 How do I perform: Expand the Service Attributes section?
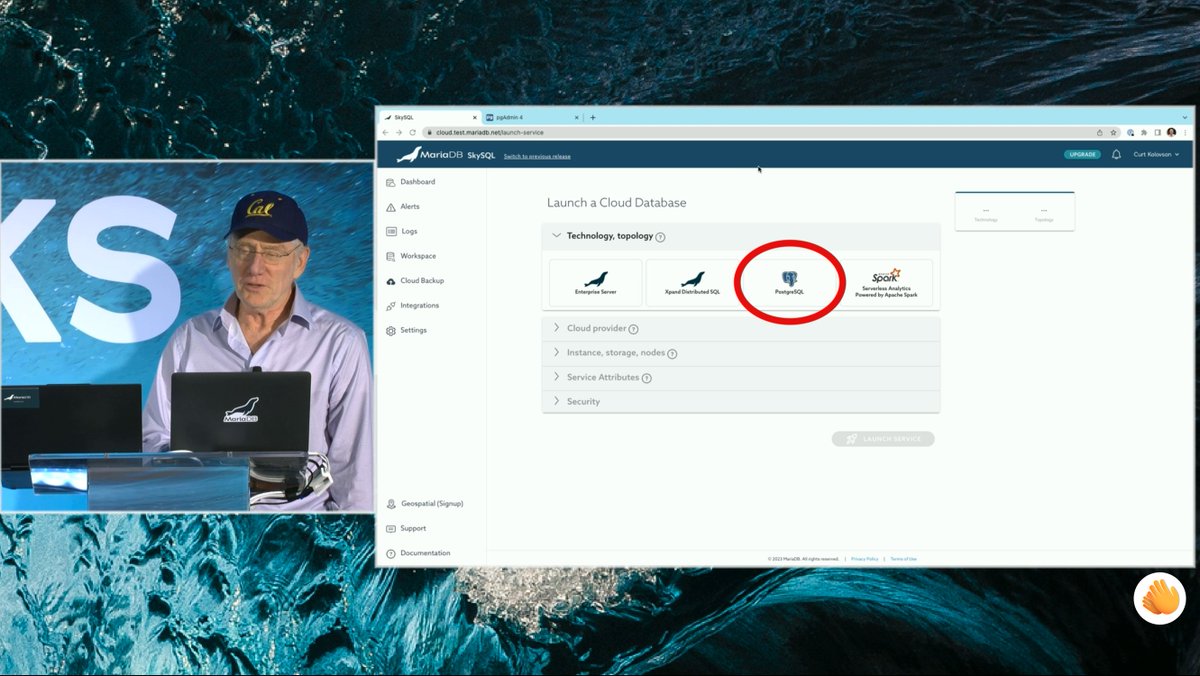pos(741,377)
